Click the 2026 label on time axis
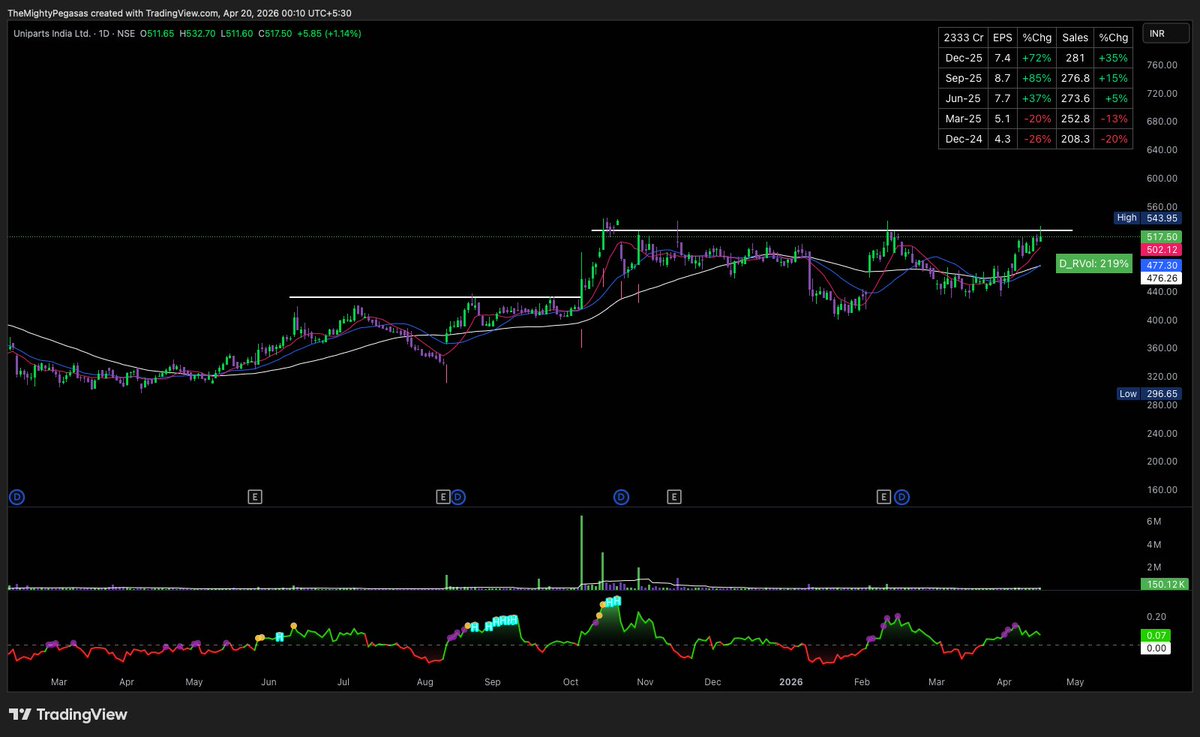 tap(791, 682)
